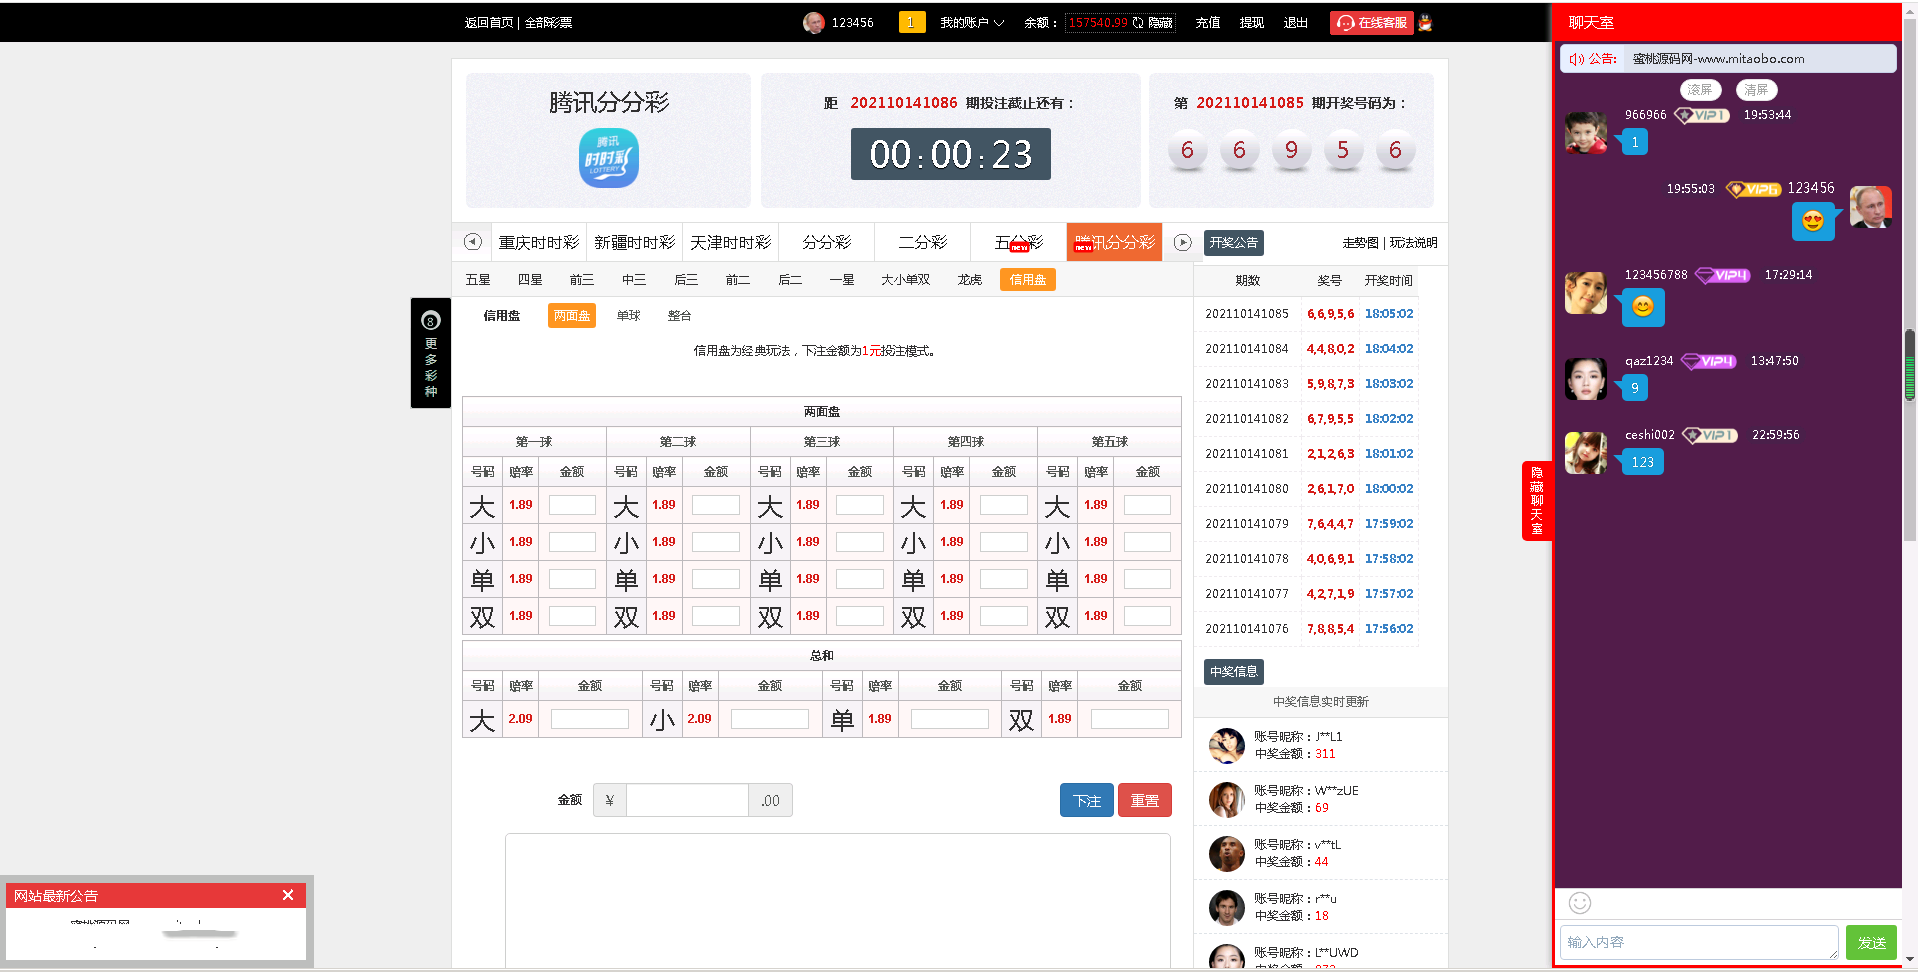Open the 走势图 trend chart link

[x=1359, y=243]
